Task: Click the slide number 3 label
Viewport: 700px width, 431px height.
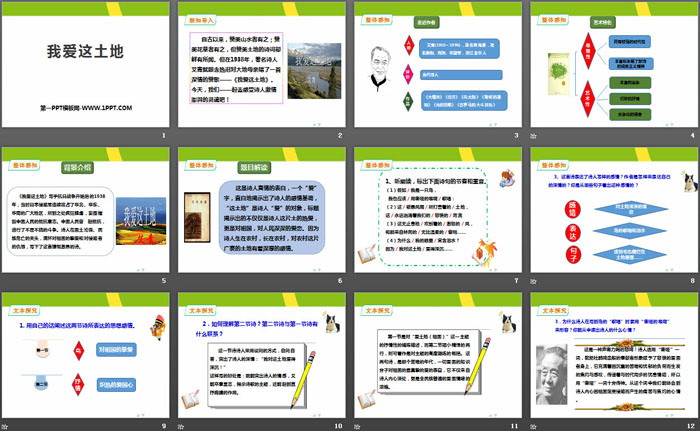Action: (x=516, y=135)
